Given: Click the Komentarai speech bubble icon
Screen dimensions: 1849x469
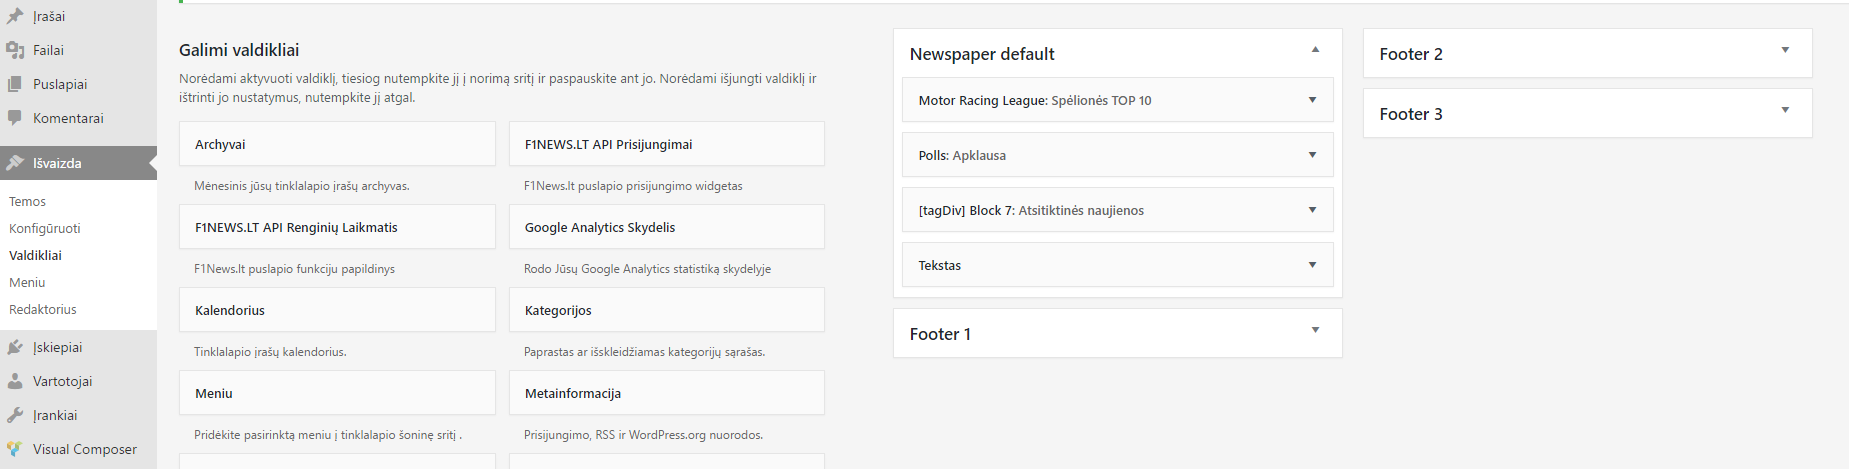Looking at the screenshot, I should tap(15, 118).
